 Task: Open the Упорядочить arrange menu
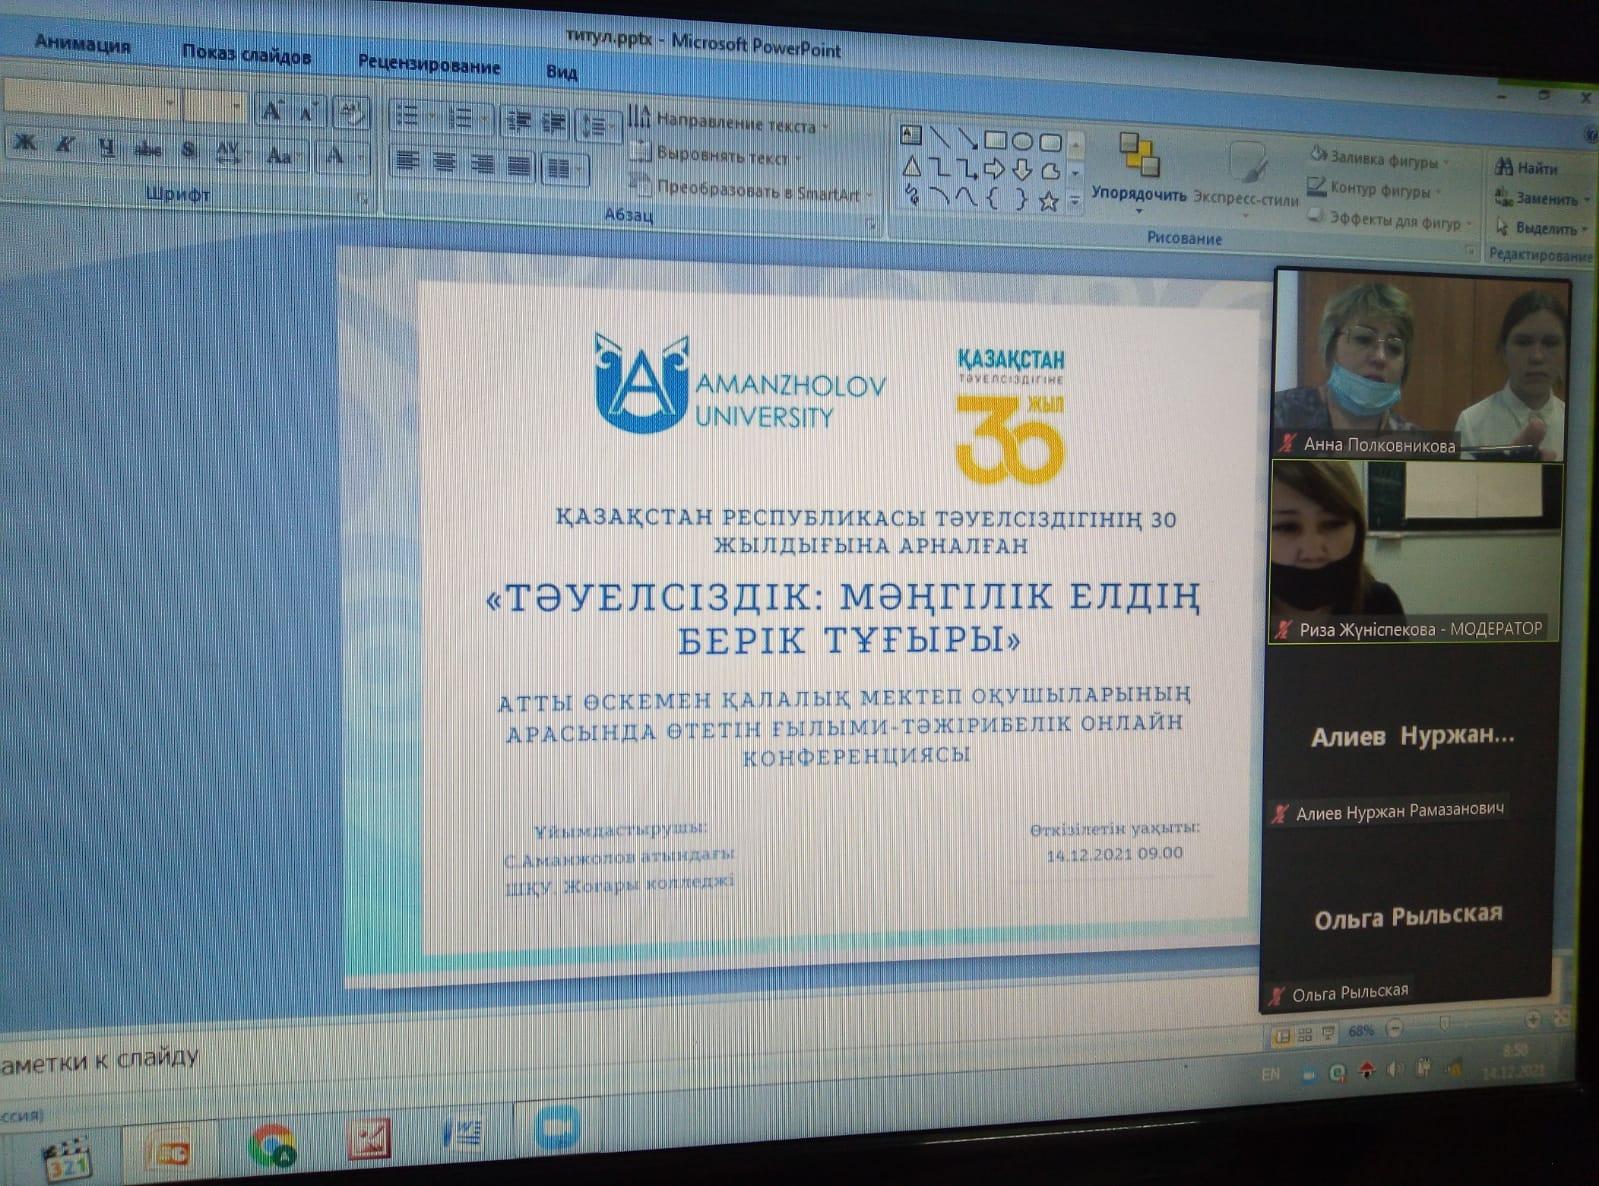point(1138,172)
